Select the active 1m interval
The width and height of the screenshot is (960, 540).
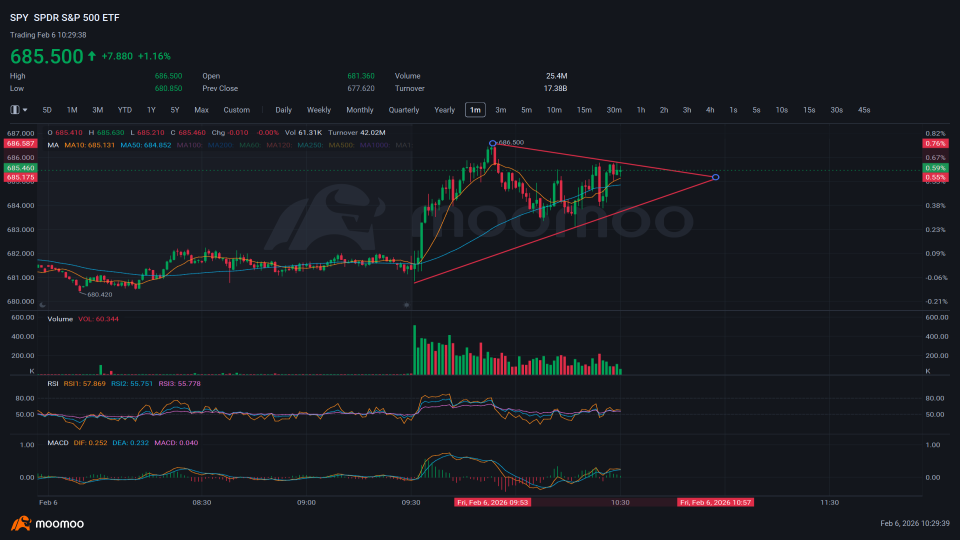[x=475, y=110]
